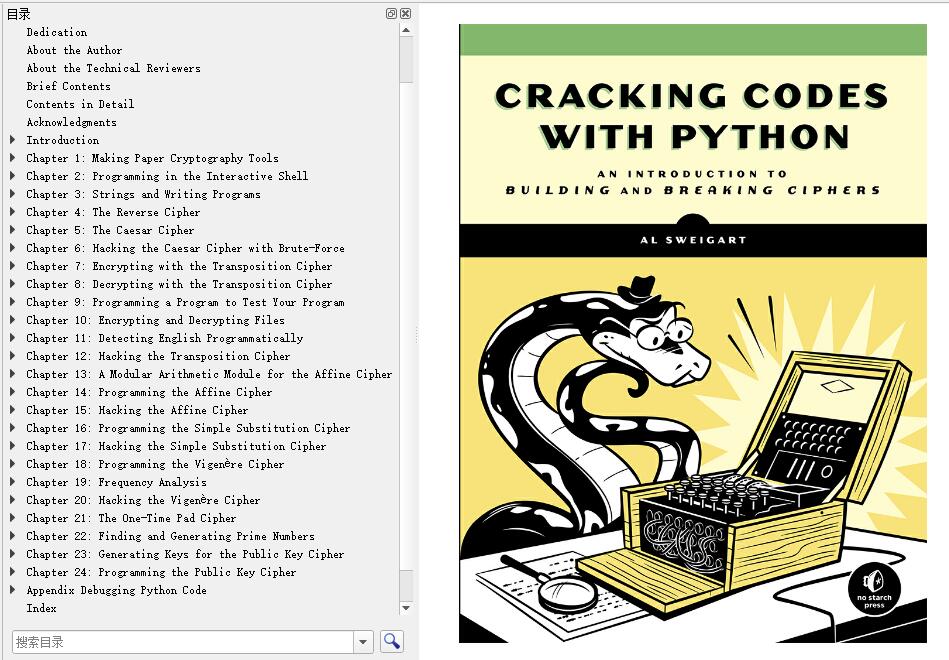Click the Cracking Codes book cover

pyautogui.click(x=693, y=333)
